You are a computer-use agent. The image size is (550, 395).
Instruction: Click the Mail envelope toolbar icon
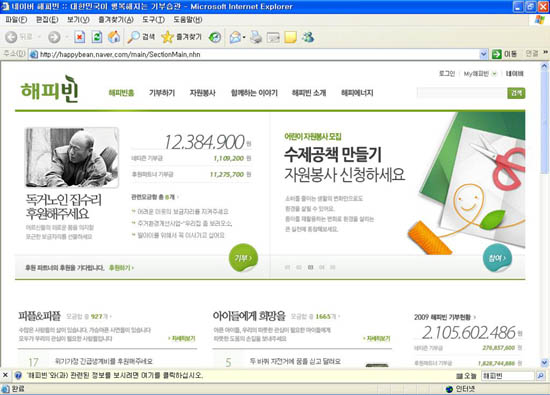coord(235,37)
